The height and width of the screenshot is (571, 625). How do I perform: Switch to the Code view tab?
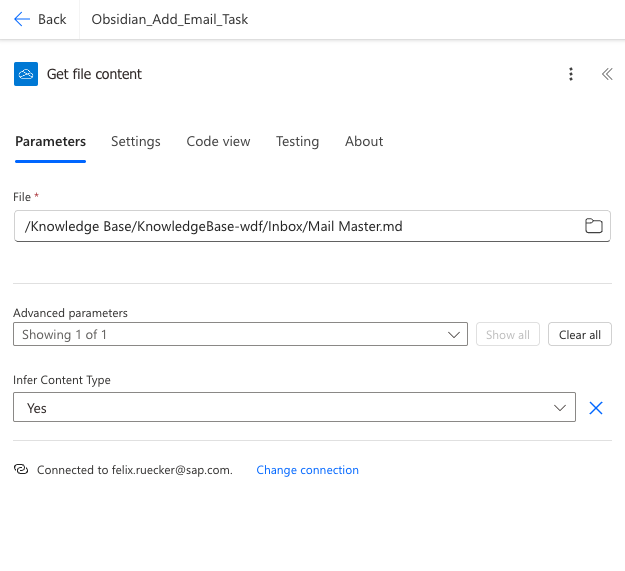218,142
